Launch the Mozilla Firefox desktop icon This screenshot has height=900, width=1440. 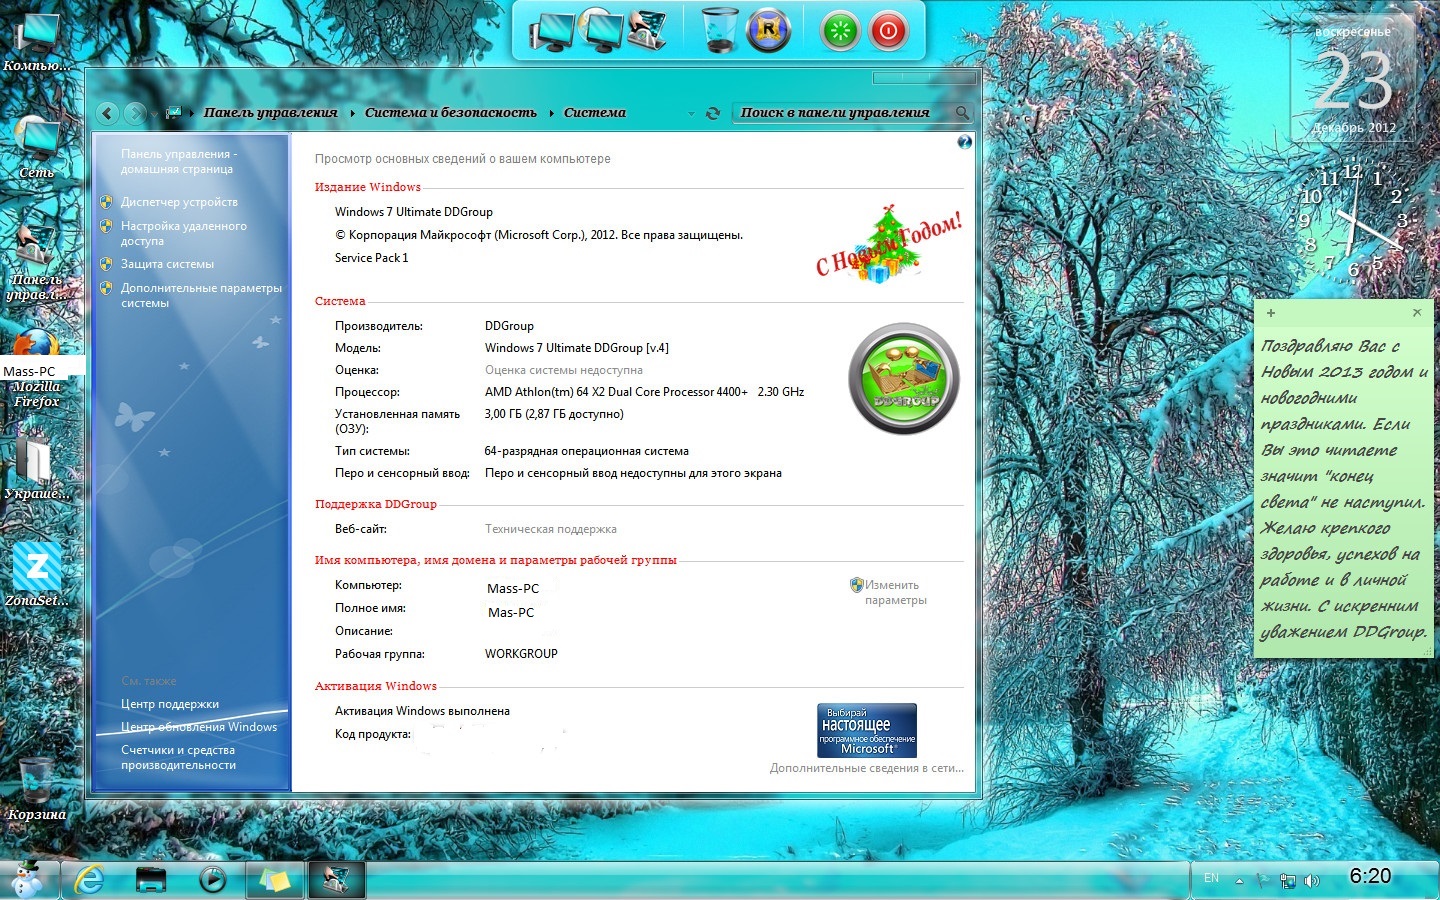(x=37, y=368)
